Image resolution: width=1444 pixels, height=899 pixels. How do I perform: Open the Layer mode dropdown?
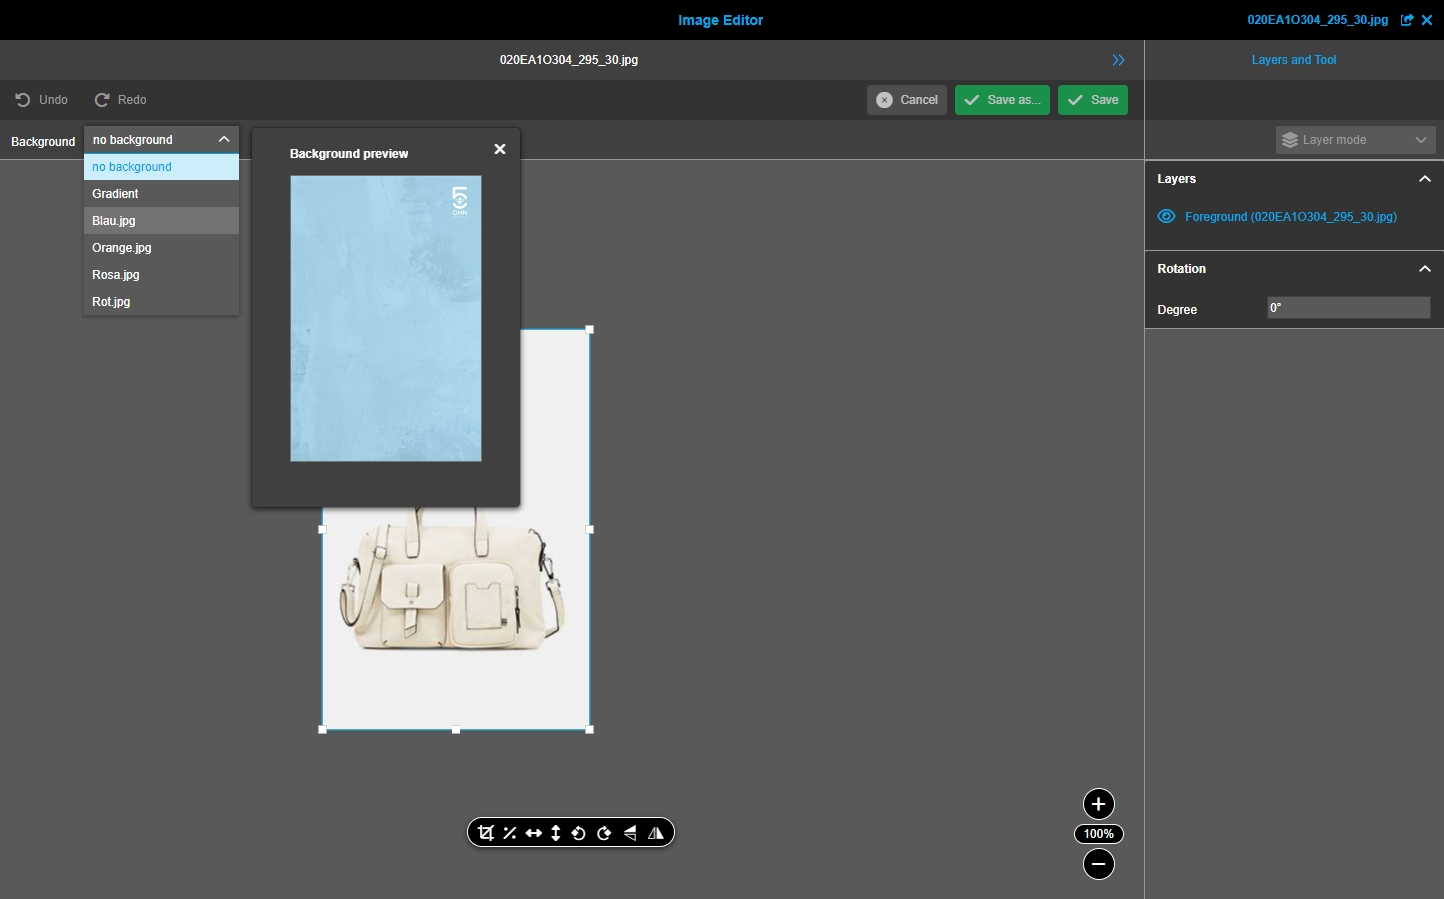tap(1355, 140)
